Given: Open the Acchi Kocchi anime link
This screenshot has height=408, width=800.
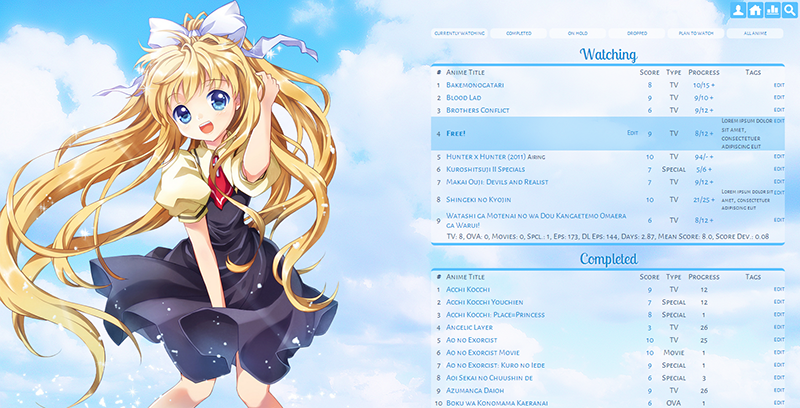Looking at the screenshot, I should (x=468, y=290).
